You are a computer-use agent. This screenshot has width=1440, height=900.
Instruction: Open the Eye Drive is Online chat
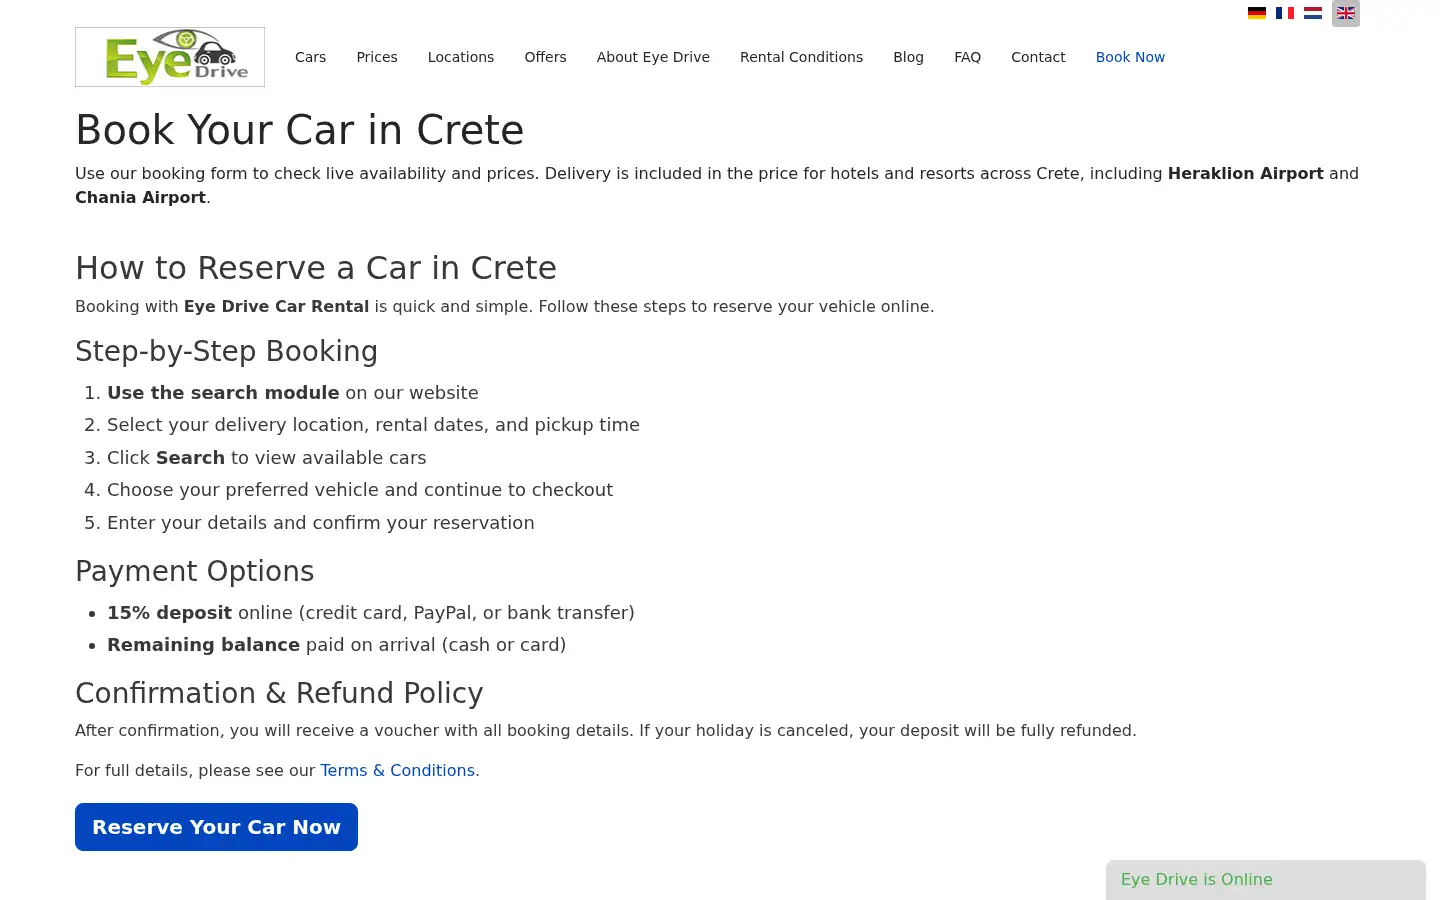pyautogui.click(x=1266, y=880)
